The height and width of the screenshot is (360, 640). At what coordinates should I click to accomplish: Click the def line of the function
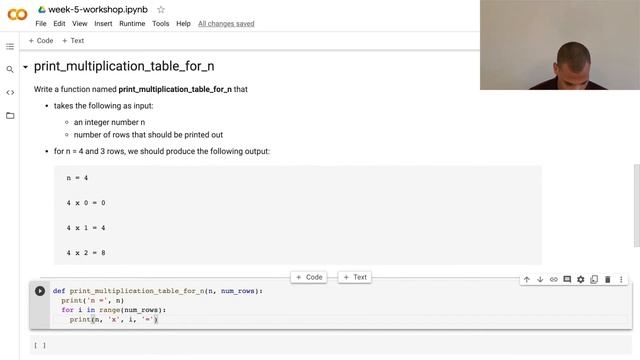pos(158,291)
